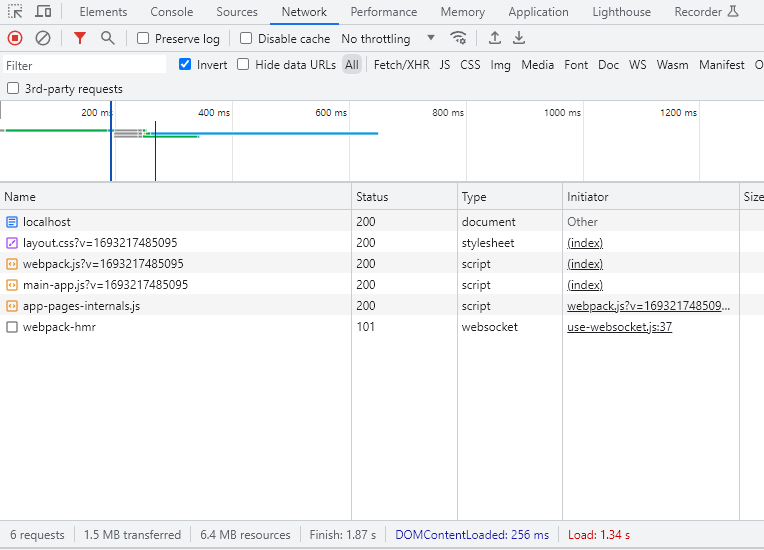
Task: Click the app-pages-internals.js script icon
Action: click(x=12, y=306)
